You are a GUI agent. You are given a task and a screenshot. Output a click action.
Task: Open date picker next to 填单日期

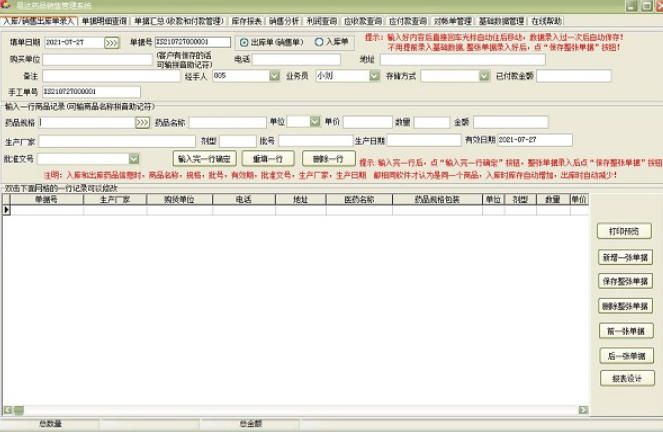[x=112, y=43]
